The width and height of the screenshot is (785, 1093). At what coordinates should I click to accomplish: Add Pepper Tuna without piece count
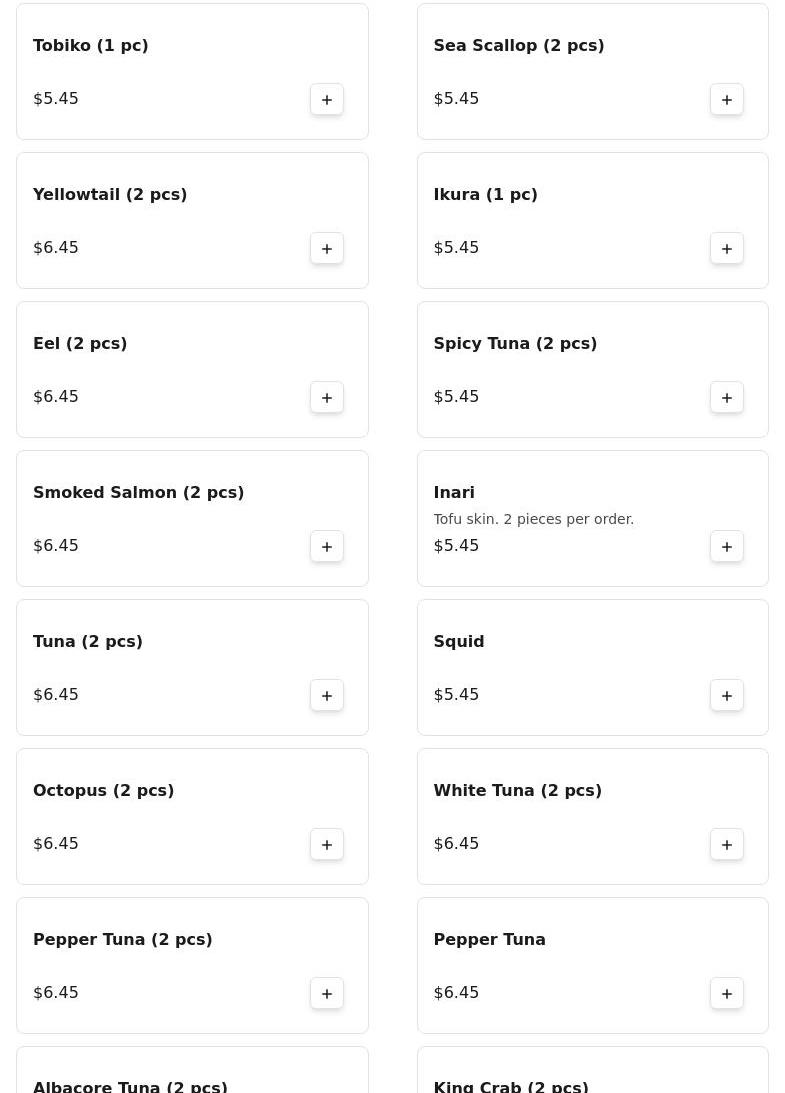click(727, 993)
